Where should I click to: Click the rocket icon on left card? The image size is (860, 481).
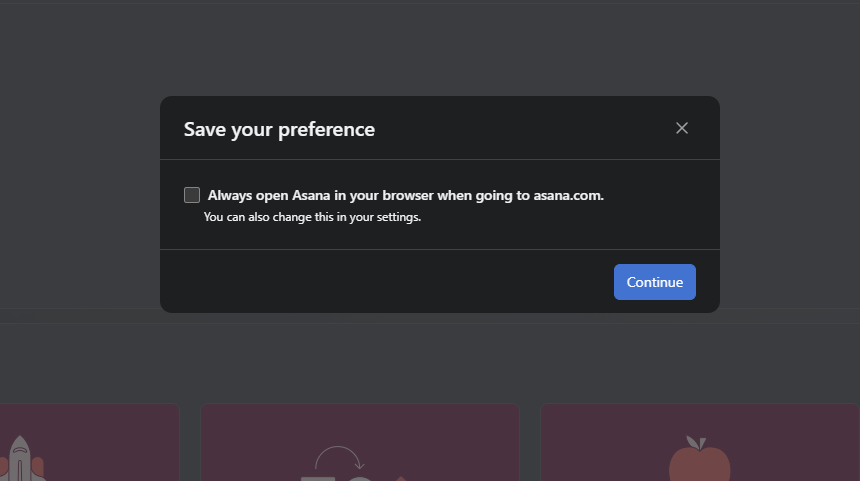click(22, 462)
